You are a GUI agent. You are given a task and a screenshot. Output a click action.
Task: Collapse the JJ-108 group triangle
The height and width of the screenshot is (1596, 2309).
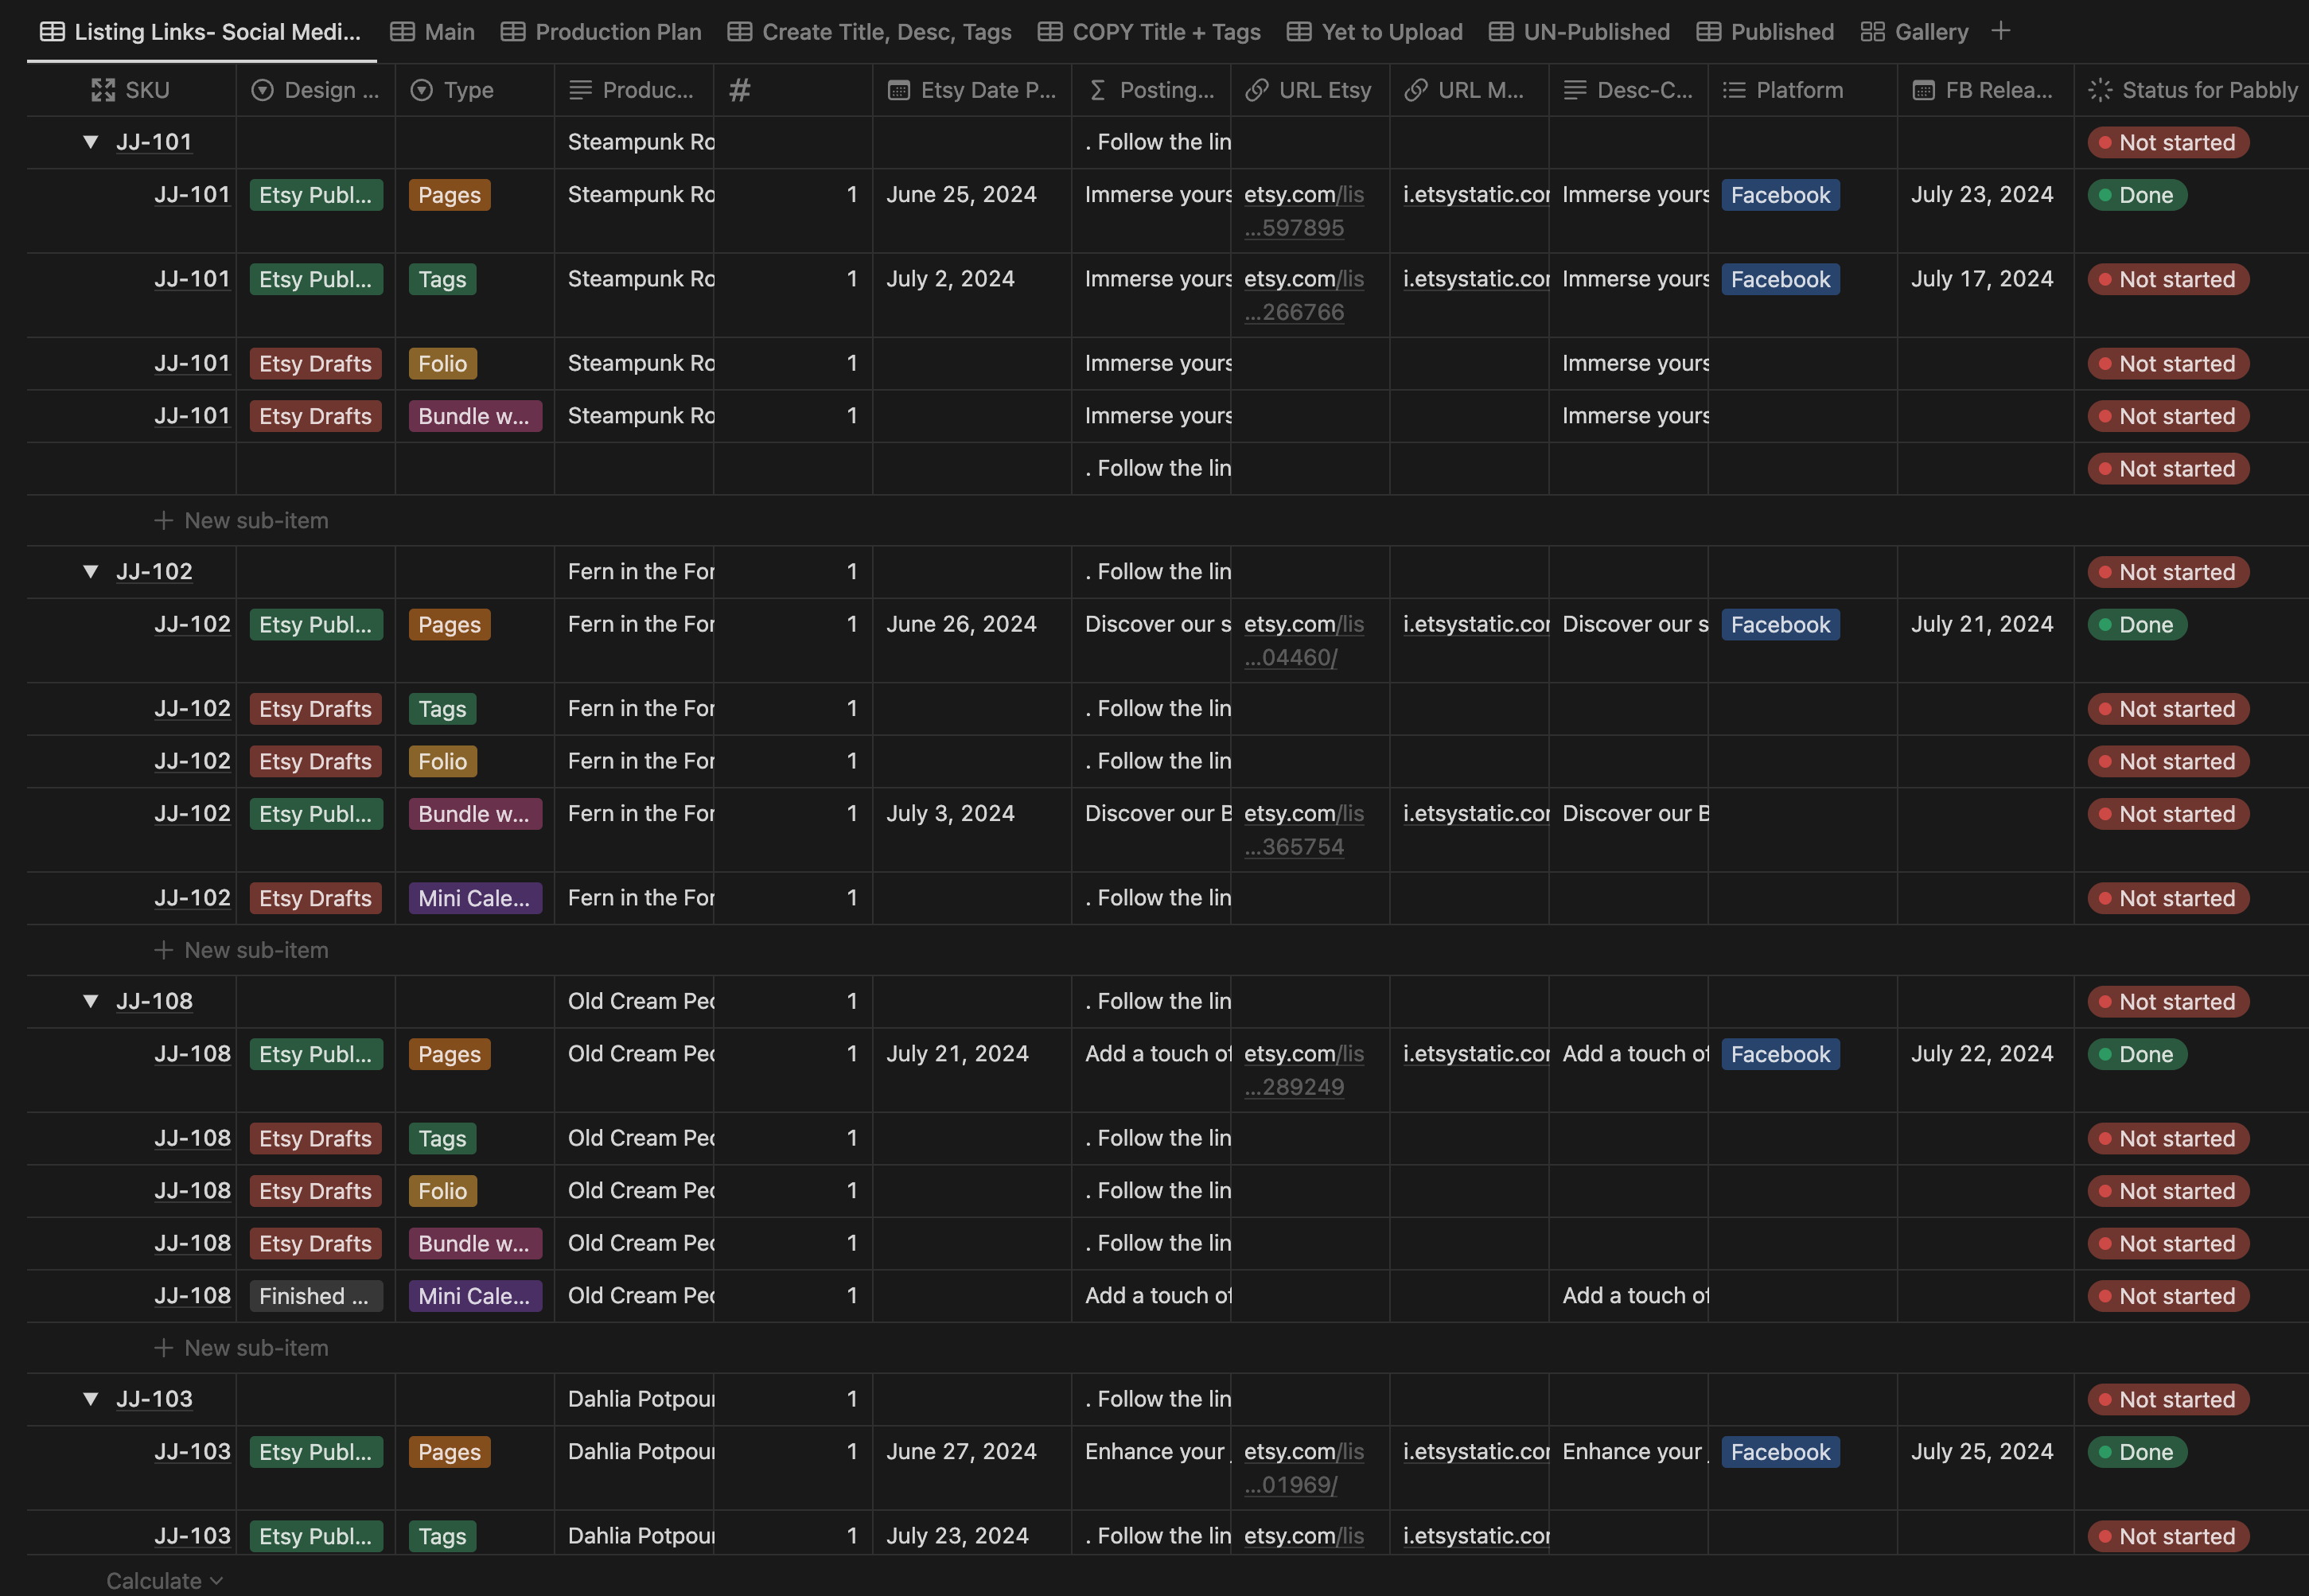(x=91, y=1001)
